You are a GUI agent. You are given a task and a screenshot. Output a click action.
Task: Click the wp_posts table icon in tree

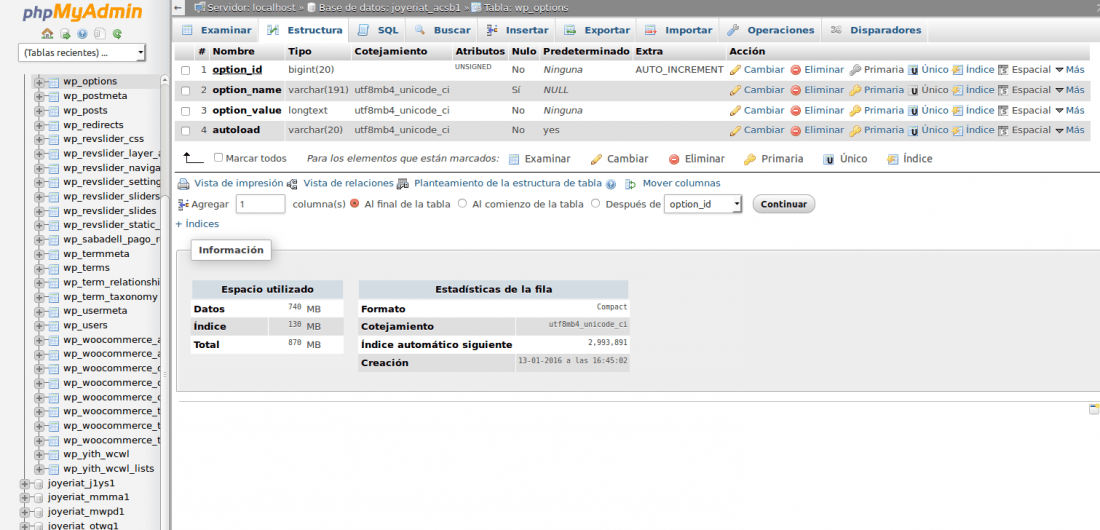pyautogui.click(x=53, y=111)
